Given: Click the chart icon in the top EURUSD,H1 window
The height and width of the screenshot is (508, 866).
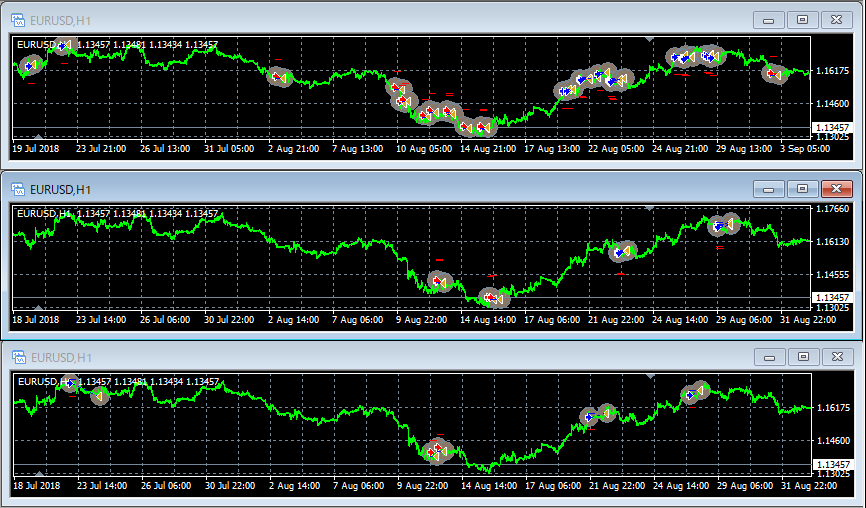Looking at the screenshot, I should [x=18, y=20].
